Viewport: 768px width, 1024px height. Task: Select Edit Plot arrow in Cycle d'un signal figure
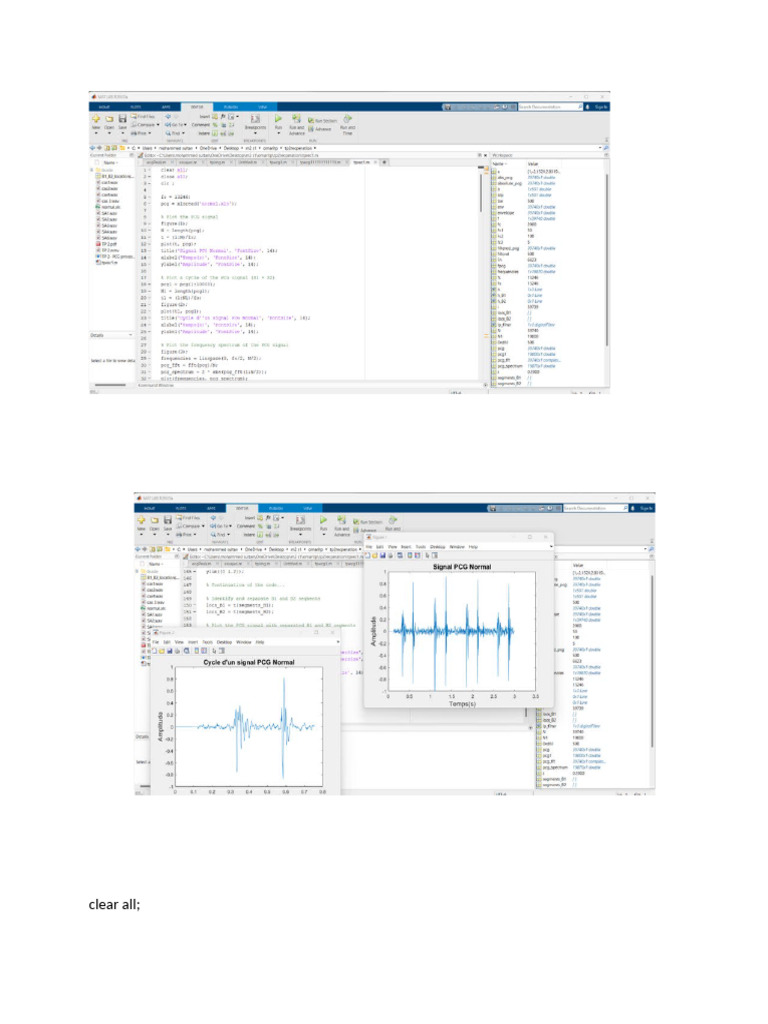coord(214,651)
